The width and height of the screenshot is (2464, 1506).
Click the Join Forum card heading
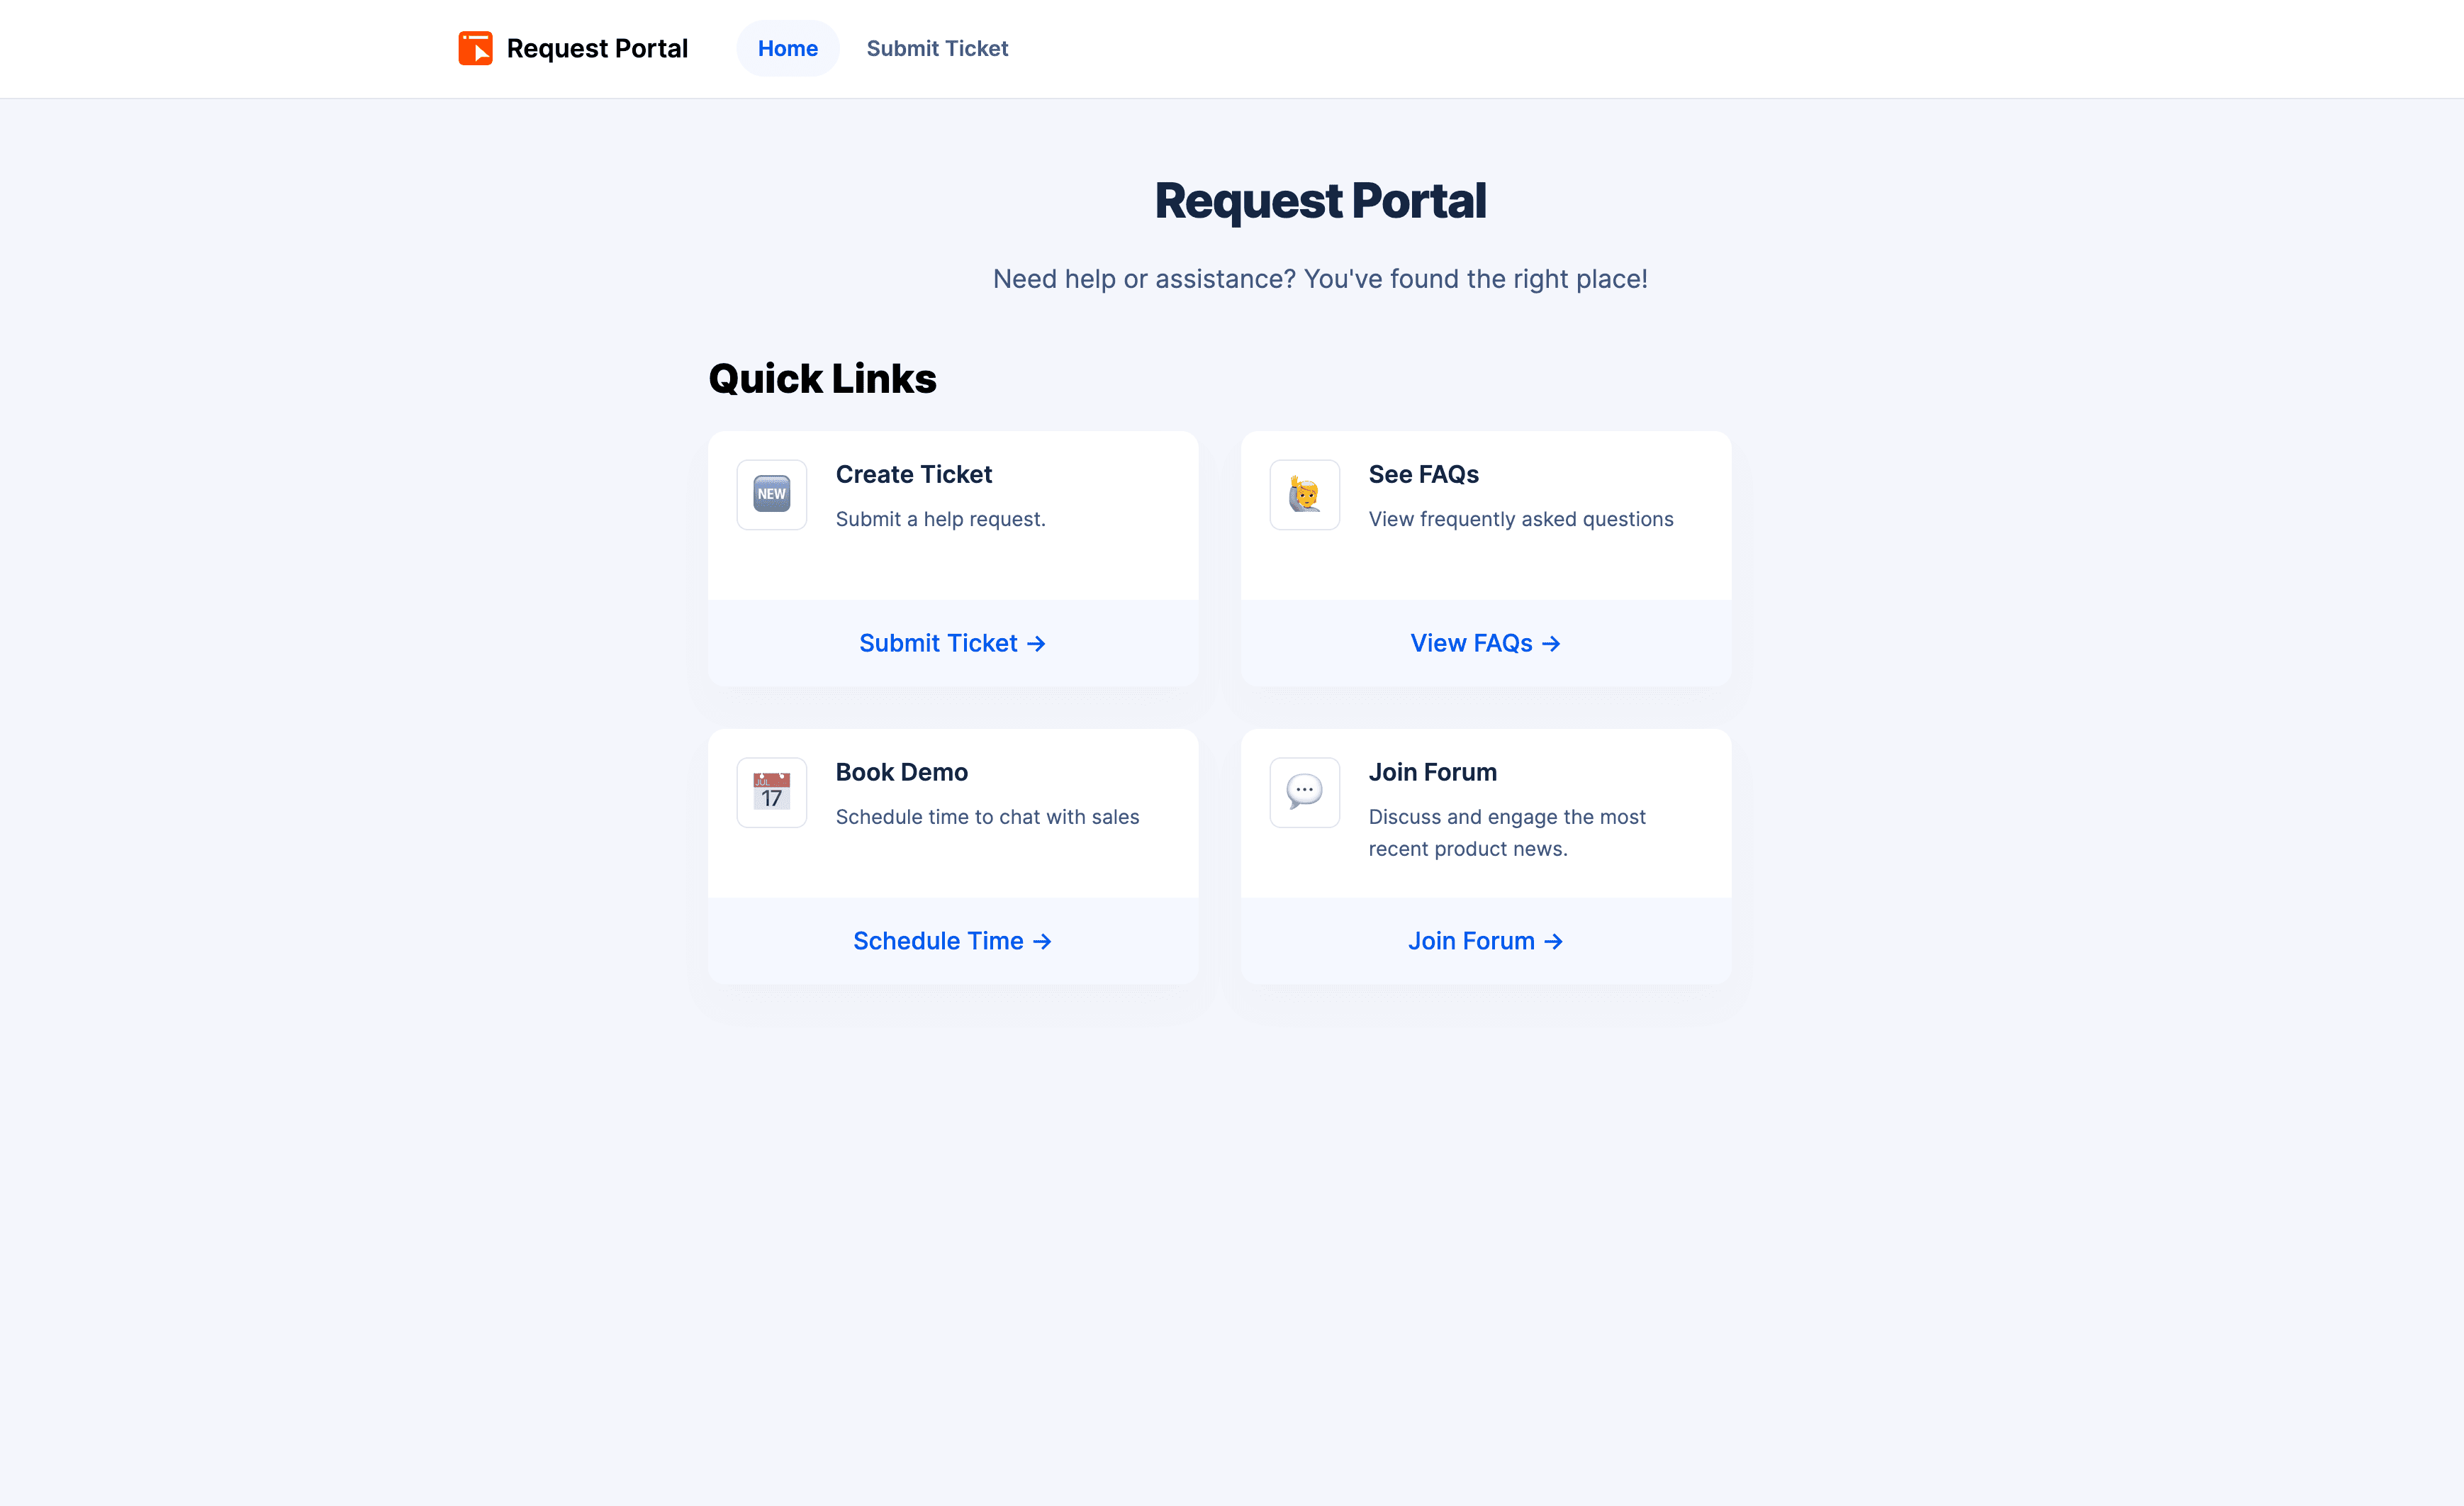tap(1432, 772)
